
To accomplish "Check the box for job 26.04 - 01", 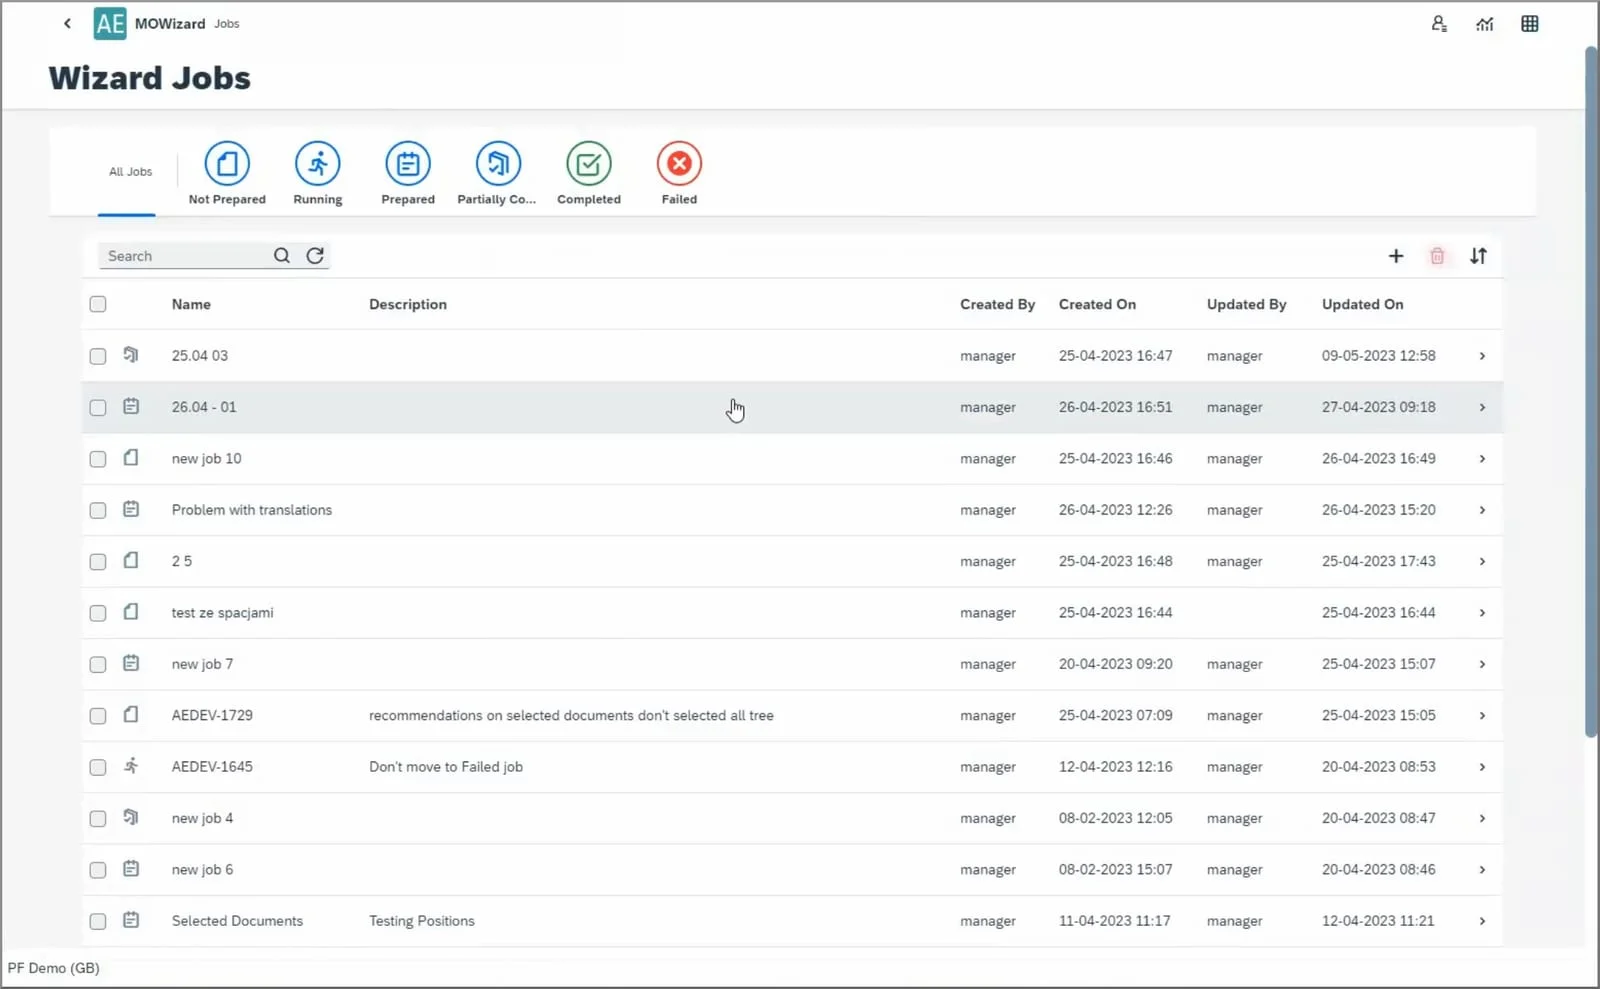I will point(98,407).
